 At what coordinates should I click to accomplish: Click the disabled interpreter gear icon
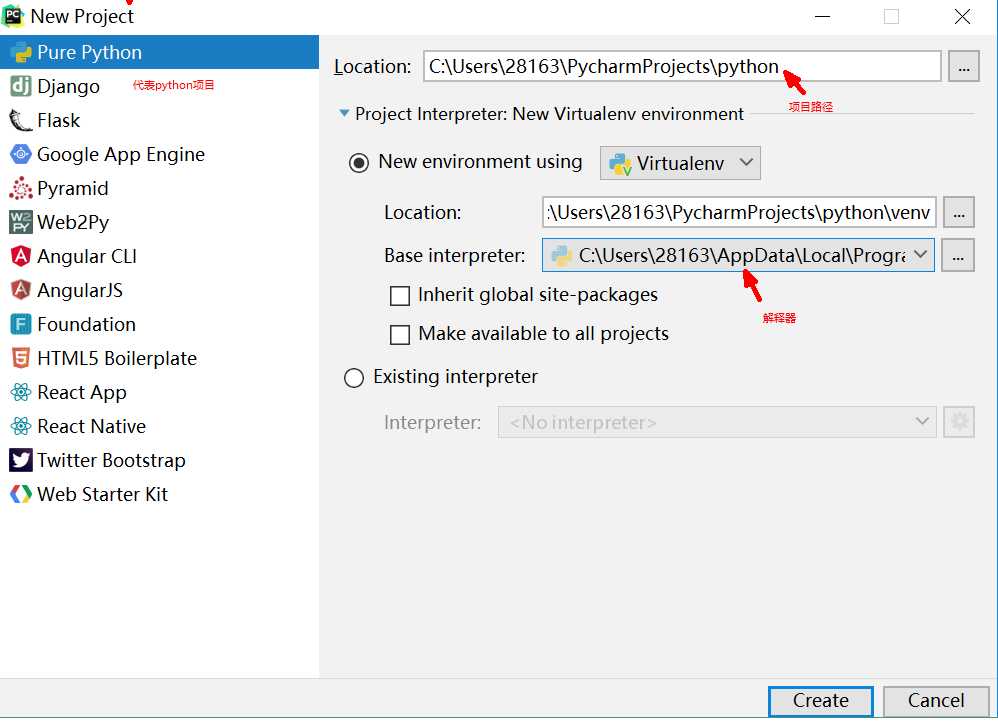tap(959, 422)
